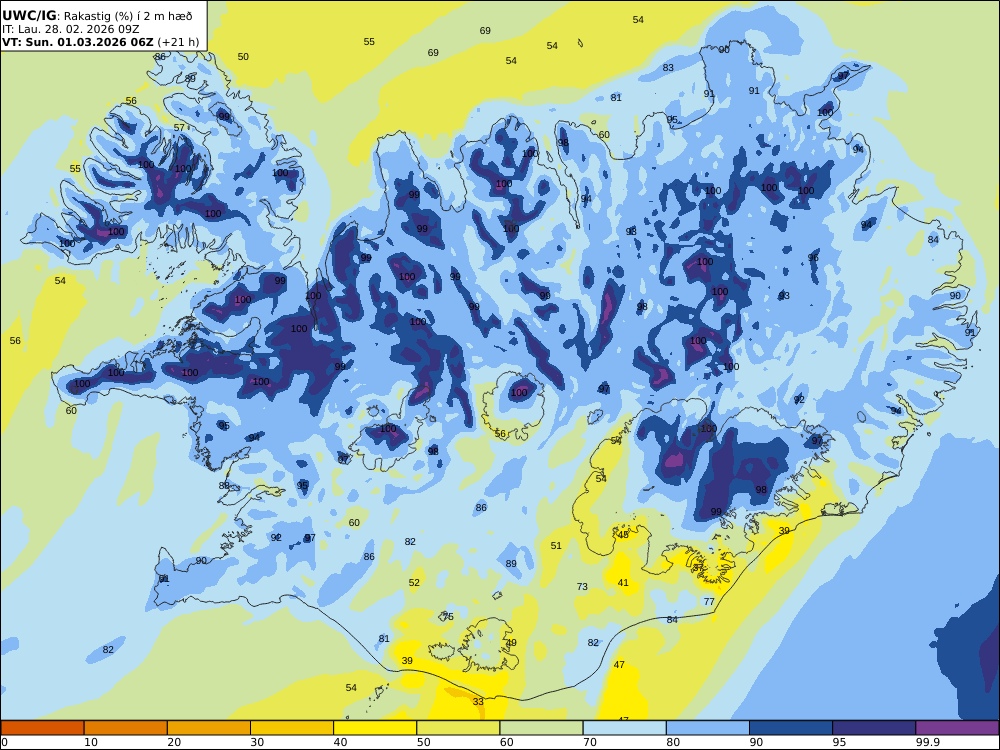Viewport: 1000px width, 750px height.
Task: Click the '(+21 h)' forecast offset text
Action: pos(178,42)
